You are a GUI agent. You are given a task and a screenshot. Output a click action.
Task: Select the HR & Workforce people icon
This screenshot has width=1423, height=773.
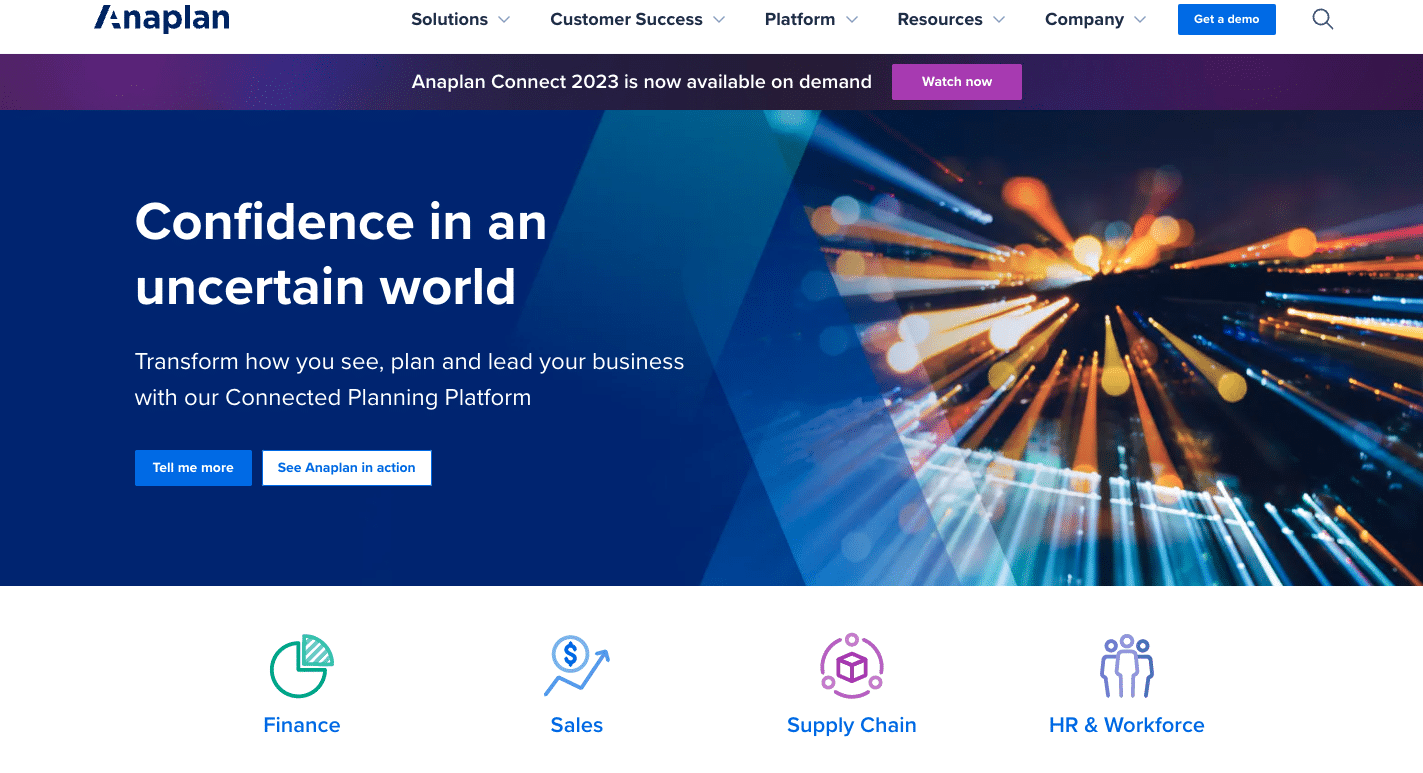[1127, 666]
